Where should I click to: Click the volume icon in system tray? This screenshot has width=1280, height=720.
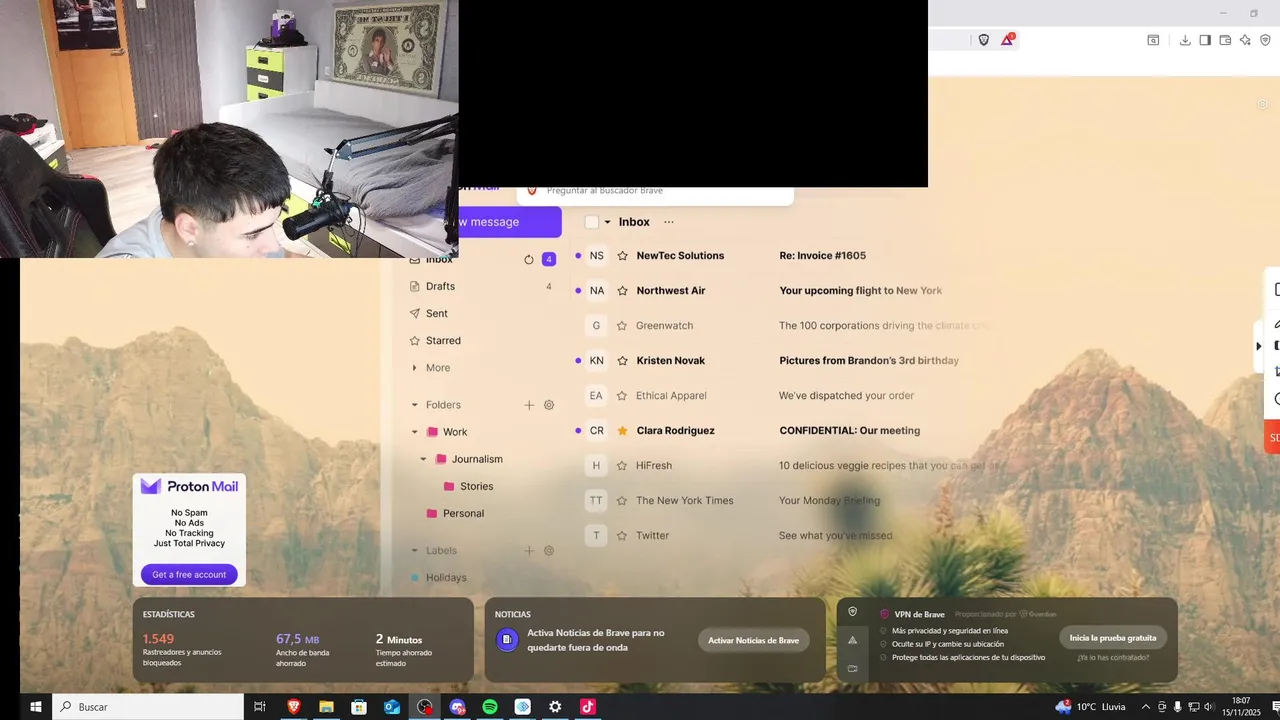1209,707
